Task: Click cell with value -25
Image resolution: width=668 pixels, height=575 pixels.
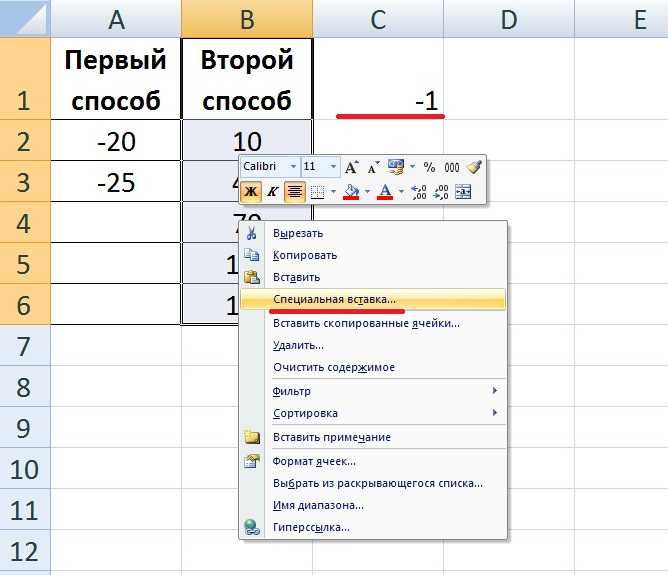Action: (116, 181)
